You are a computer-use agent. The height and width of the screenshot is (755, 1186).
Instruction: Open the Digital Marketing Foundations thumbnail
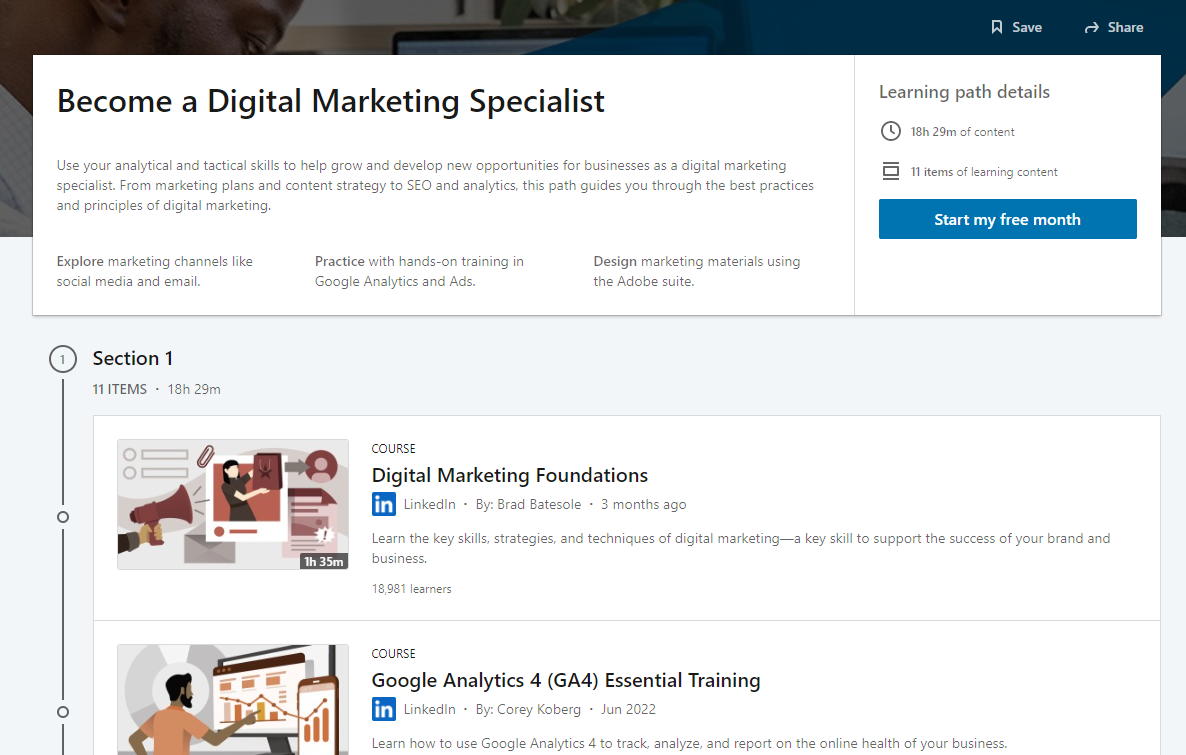[233, 505]
